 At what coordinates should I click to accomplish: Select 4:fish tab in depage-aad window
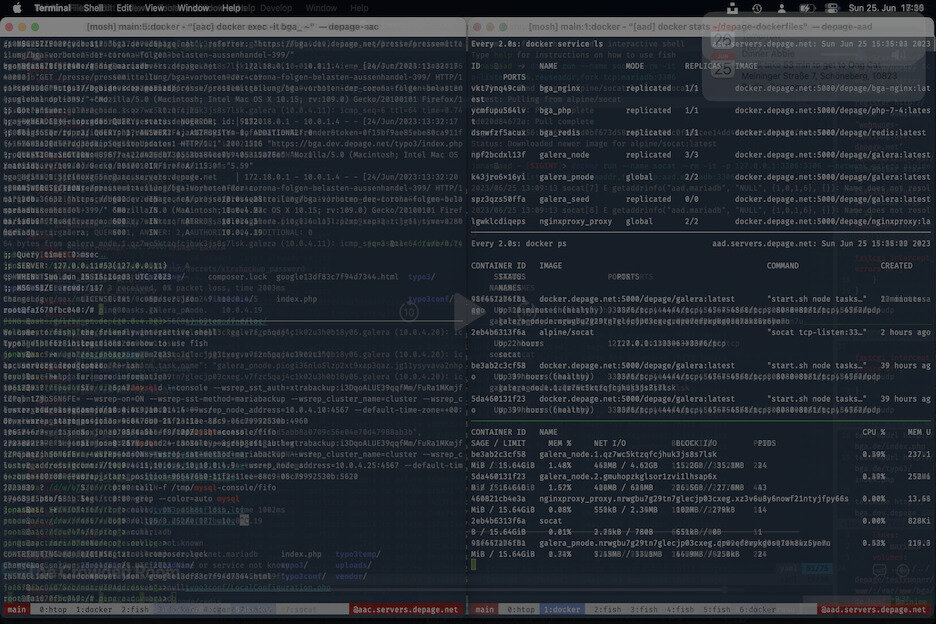pos(681,610)
